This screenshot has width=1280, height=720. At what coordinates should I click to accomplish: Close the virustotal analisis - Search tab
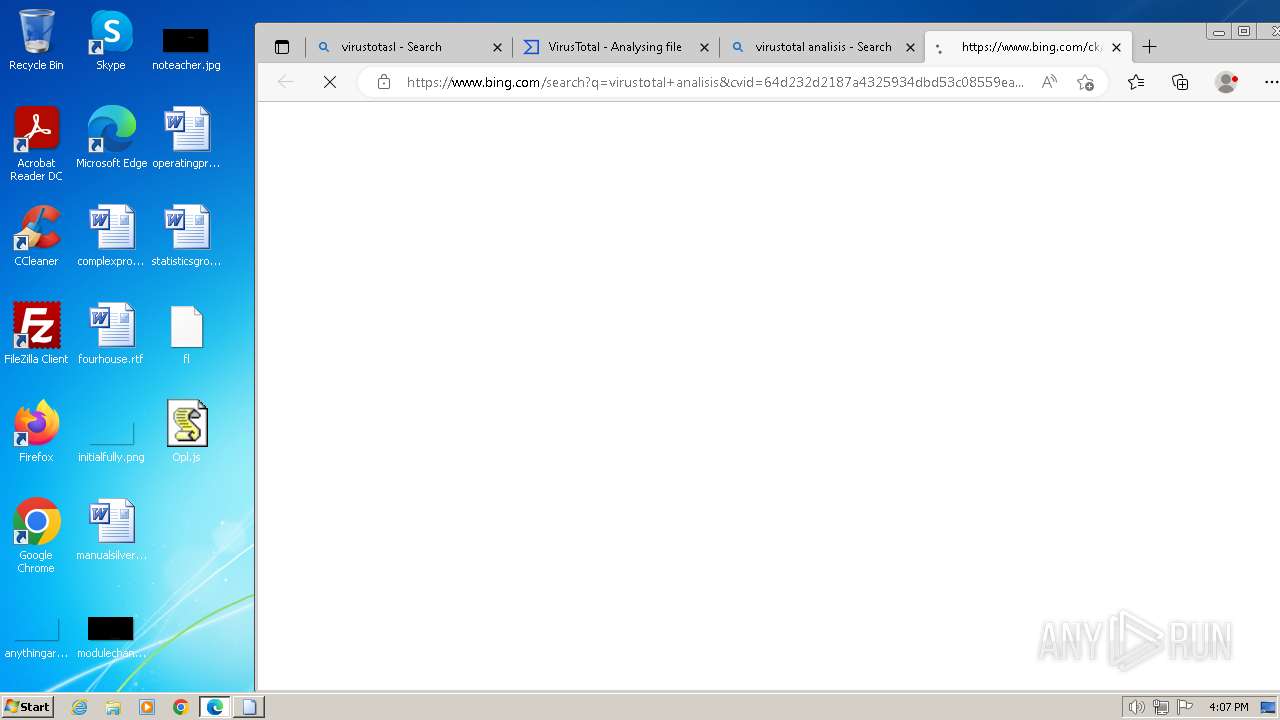[x=910, y=47]
